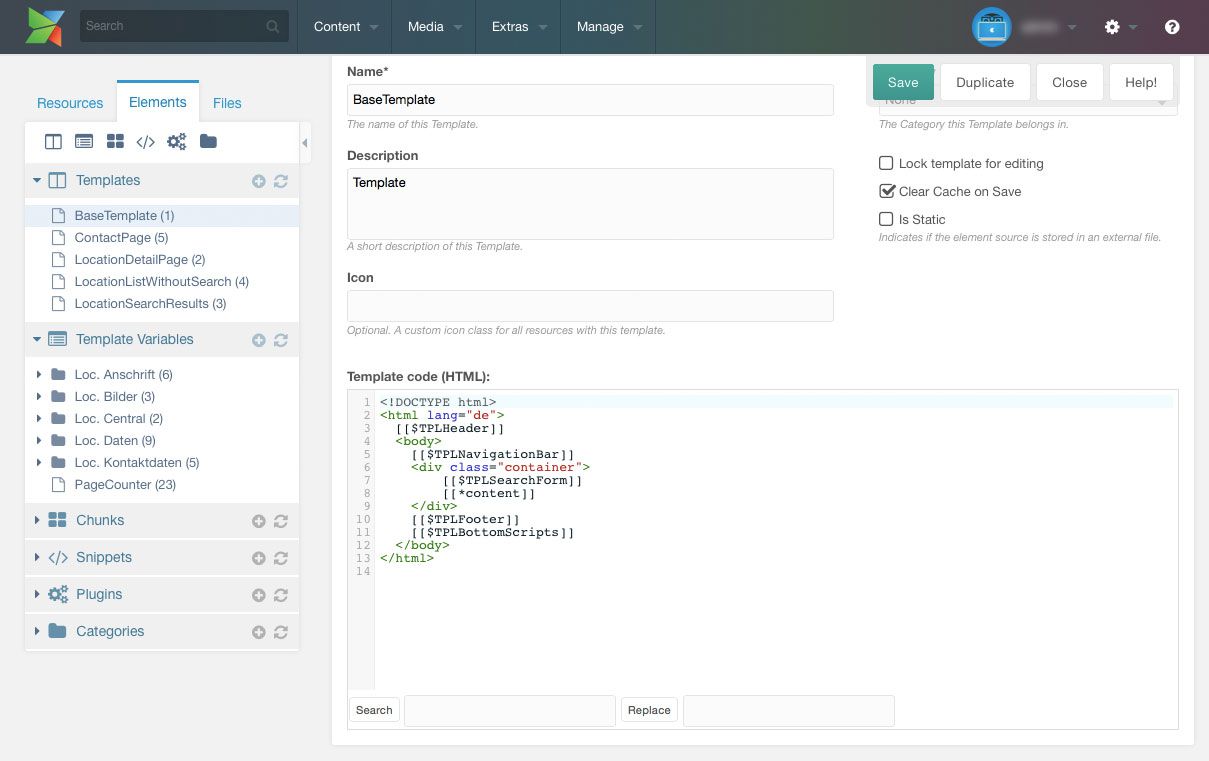Enable Lock template for editing checkbox

click(x=886, y=163)
